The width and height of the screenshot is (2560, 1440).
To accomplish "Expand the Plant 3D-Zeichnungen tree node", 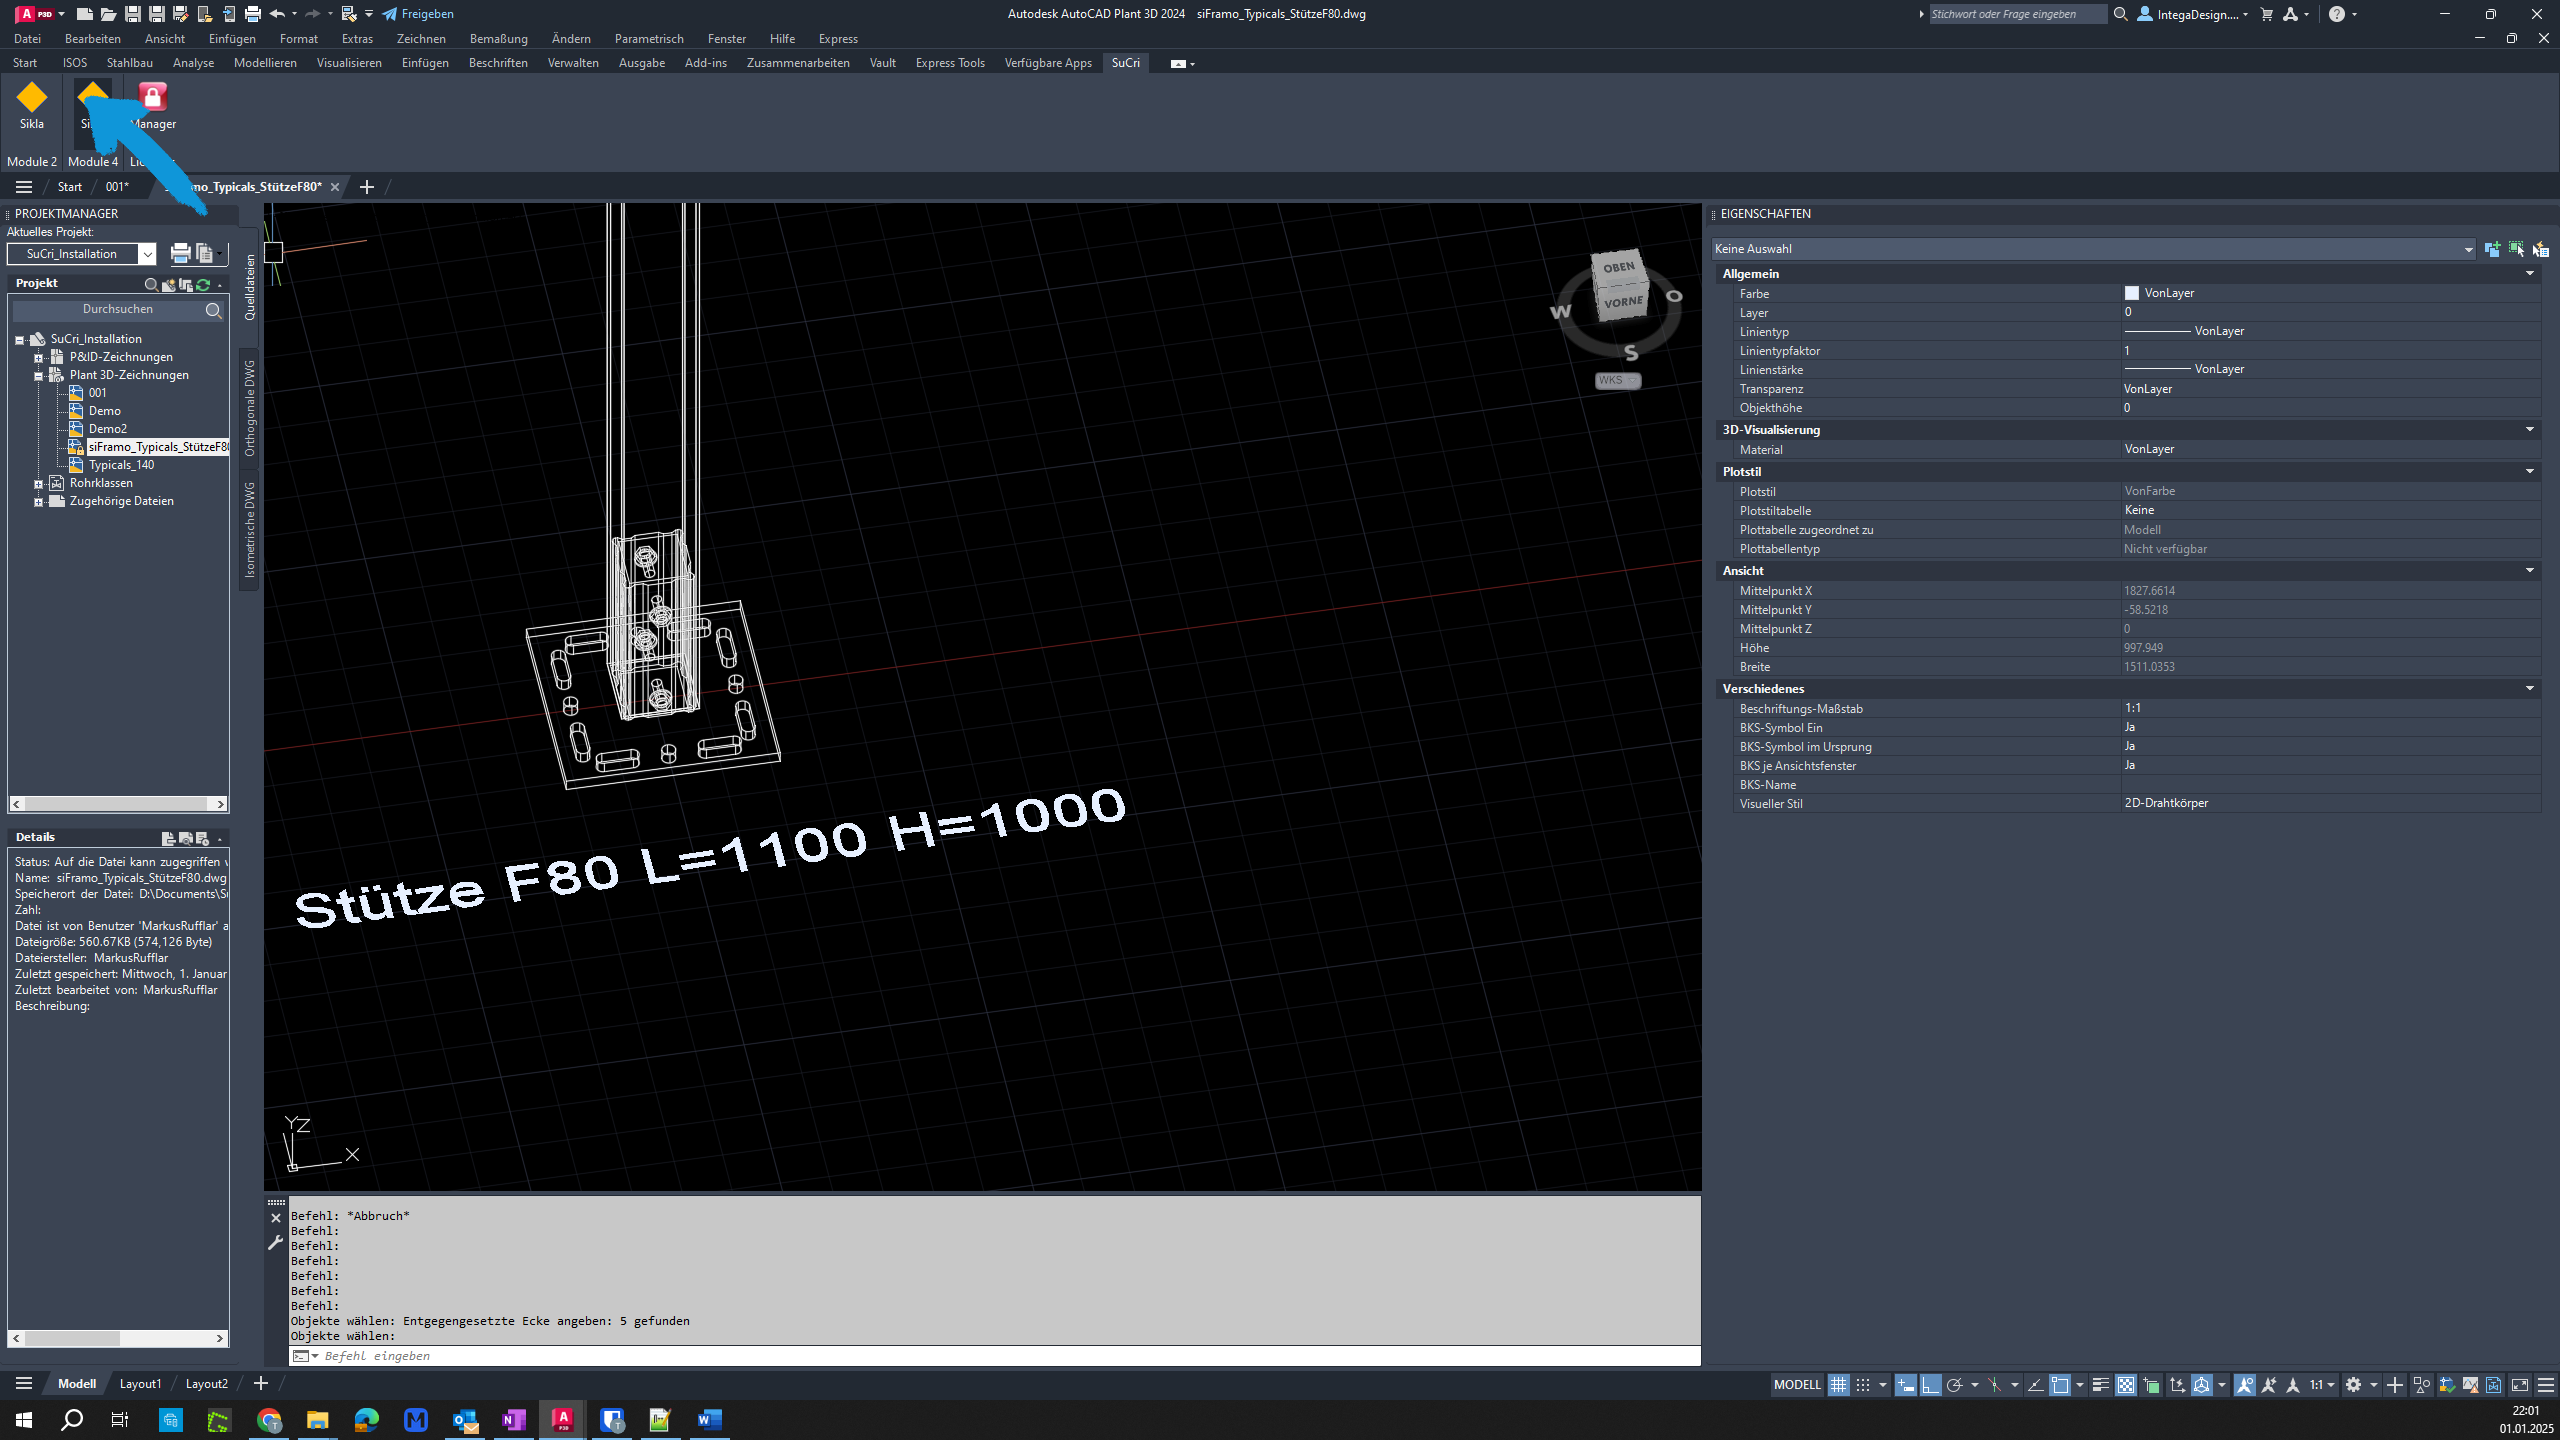I will [37, 375].
